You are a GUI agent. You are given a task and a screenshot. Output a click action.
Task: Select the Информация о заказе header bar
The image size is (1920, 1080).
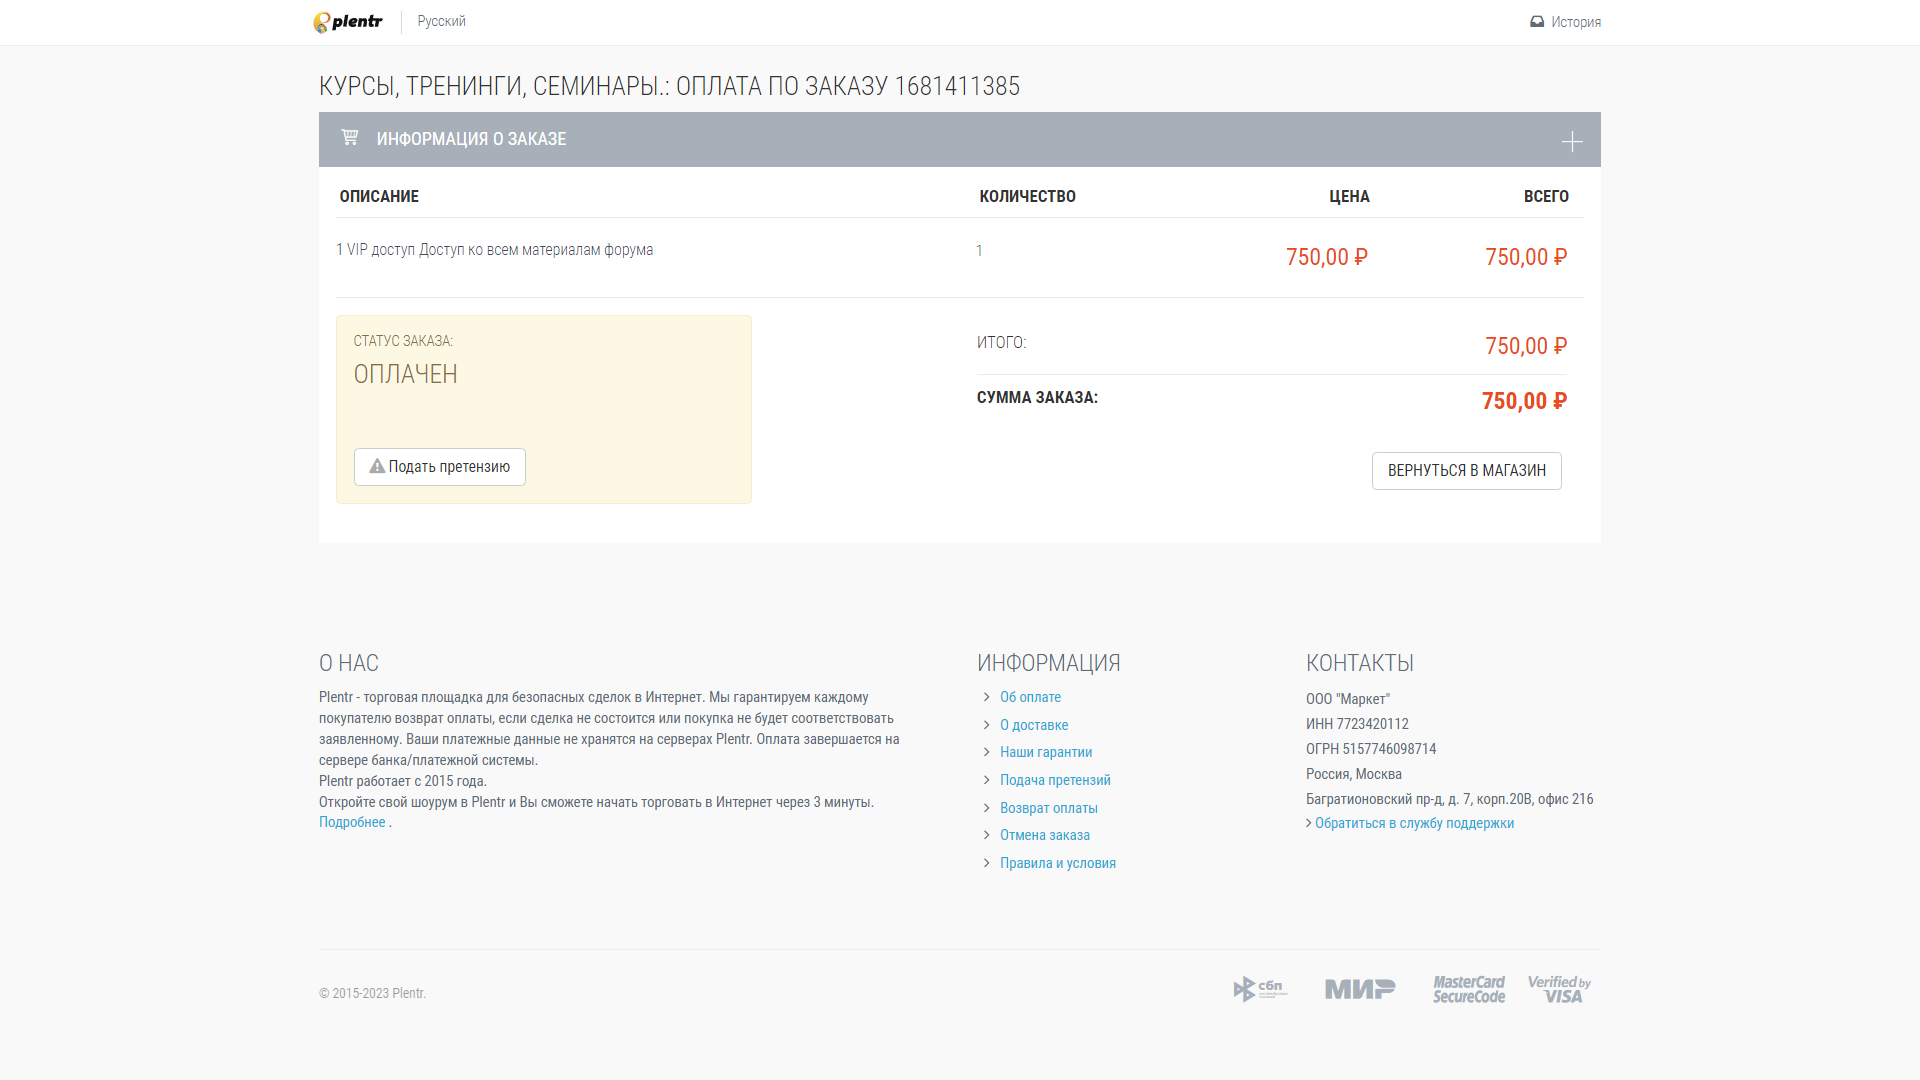point(960,139)
